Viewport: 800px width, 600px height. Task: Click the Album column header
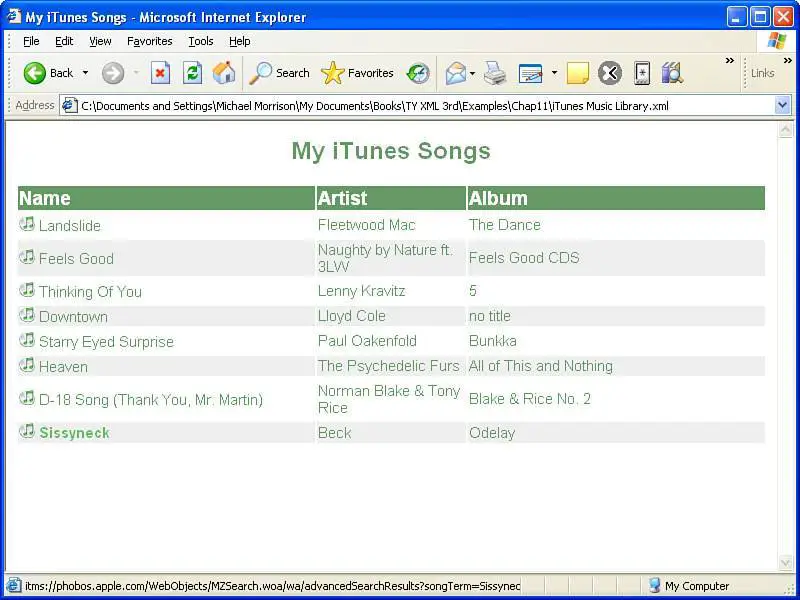pyautogui.click(x=616, y=198)
